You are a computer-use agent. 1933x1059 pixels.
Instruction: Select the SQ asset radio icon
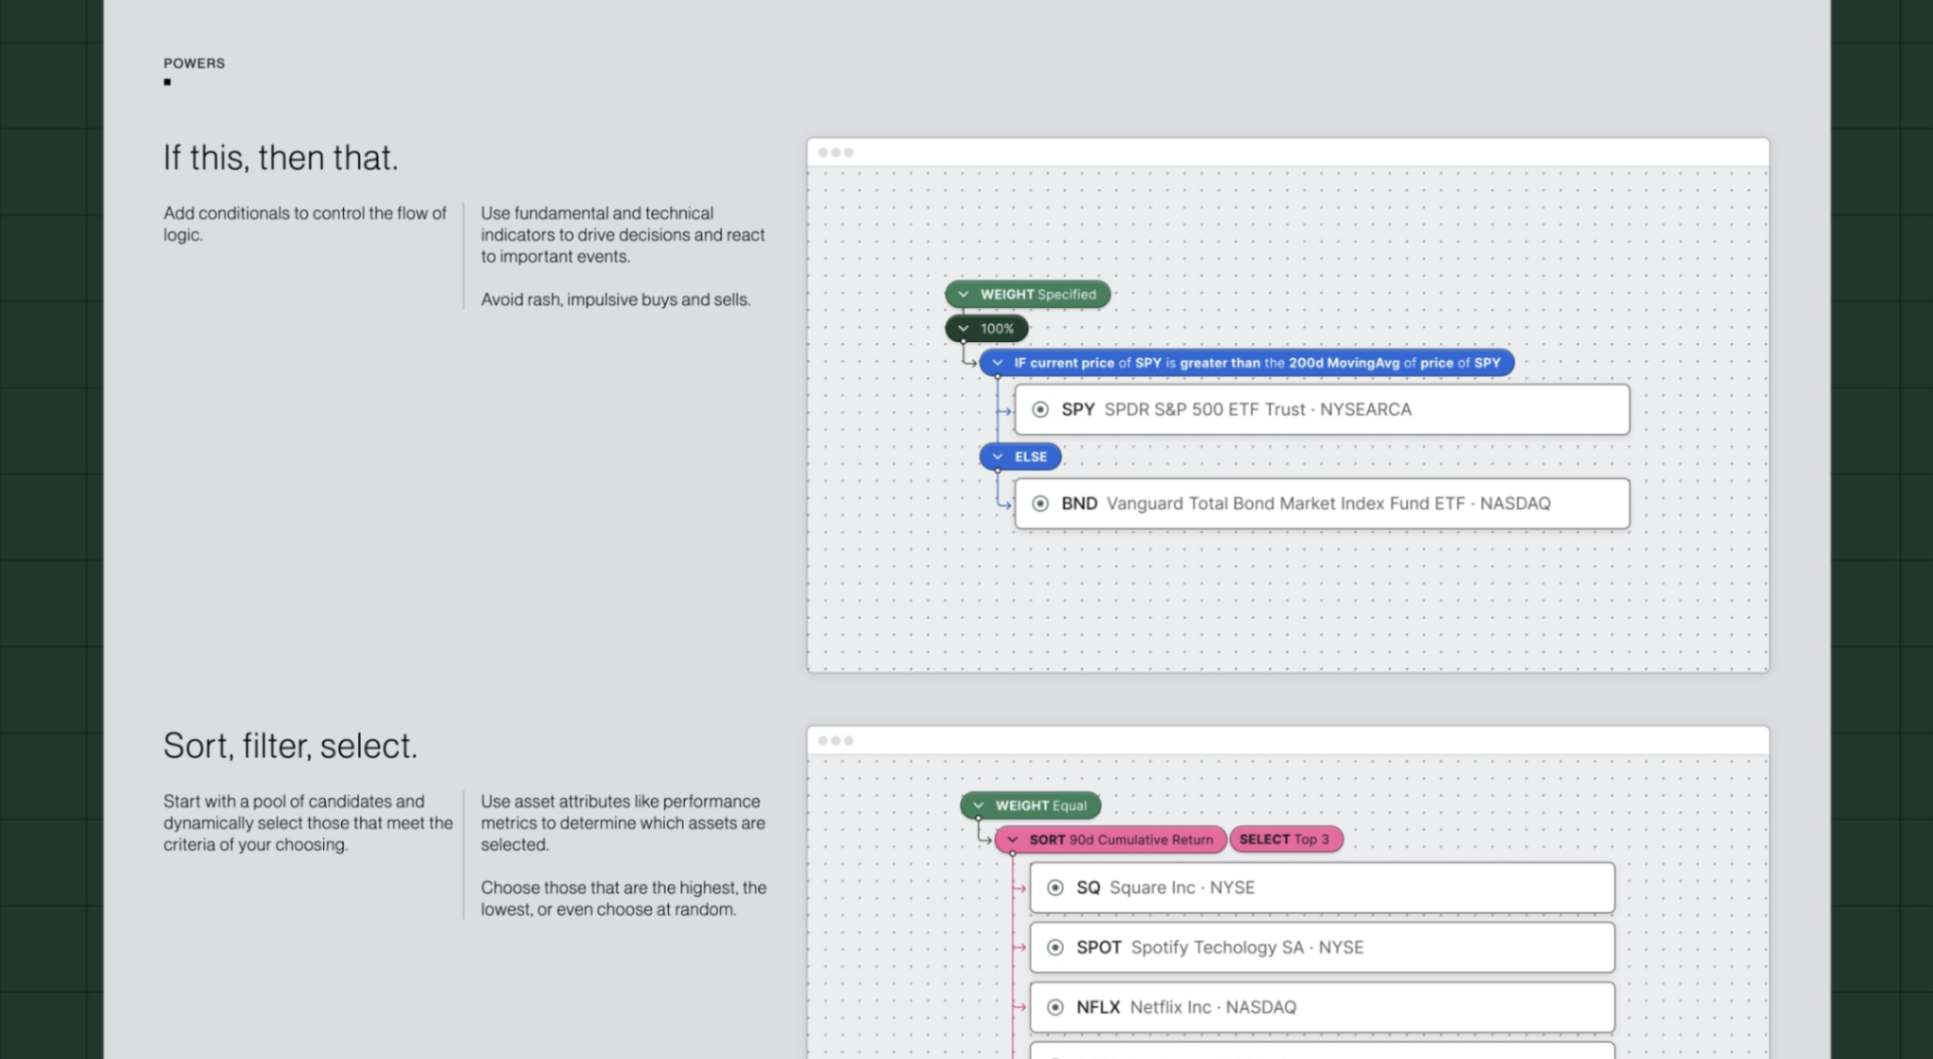1055,888
